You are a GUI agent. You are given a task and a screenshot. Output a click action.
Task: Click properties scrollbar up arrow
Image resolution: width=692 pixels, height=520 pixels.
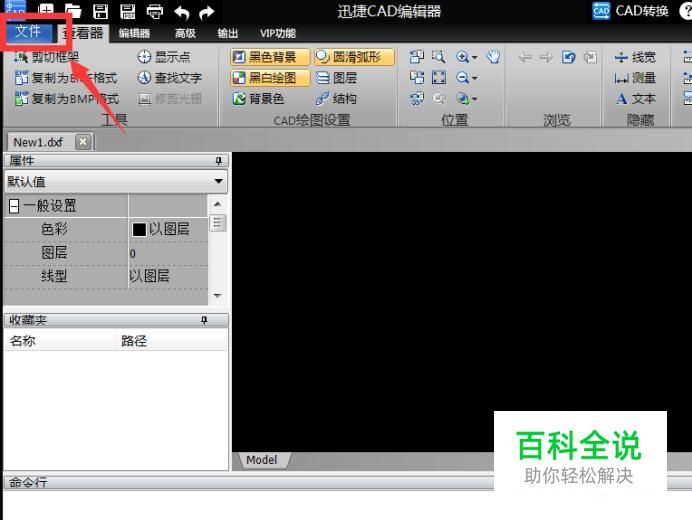point(218,204)
